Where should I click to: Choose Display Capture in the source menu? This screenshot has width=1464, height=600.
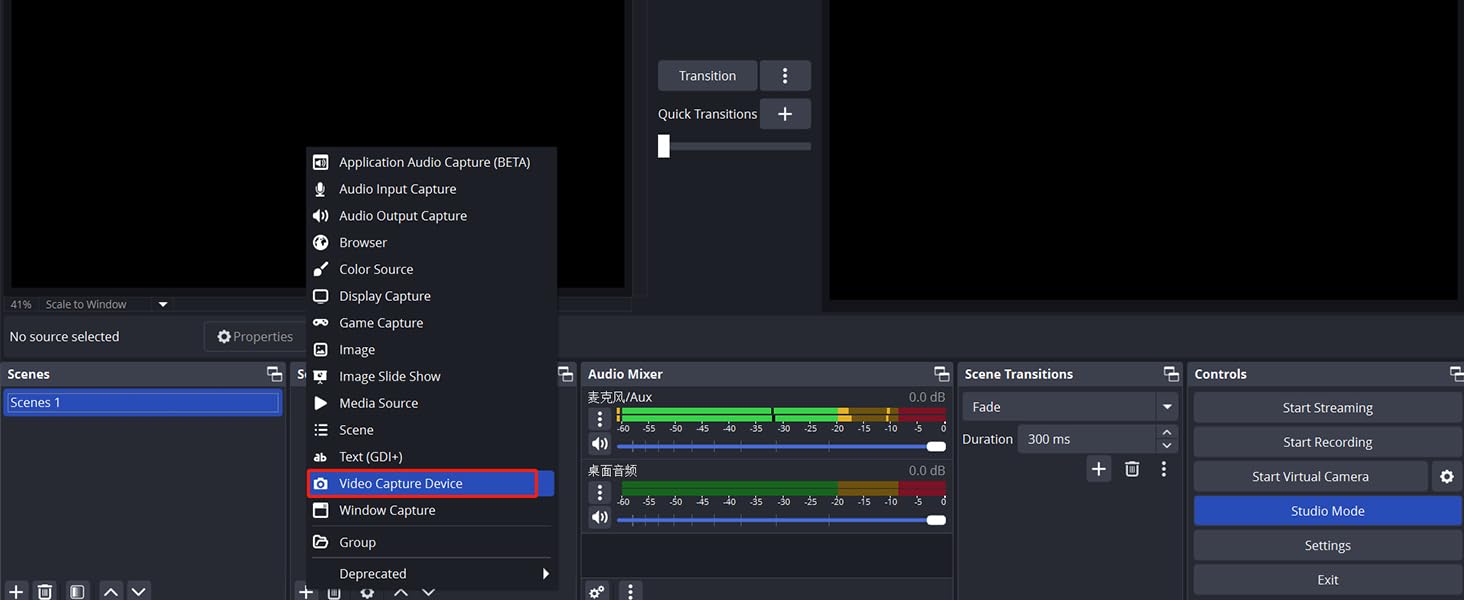pyautogui.click(x=385, y=296)
